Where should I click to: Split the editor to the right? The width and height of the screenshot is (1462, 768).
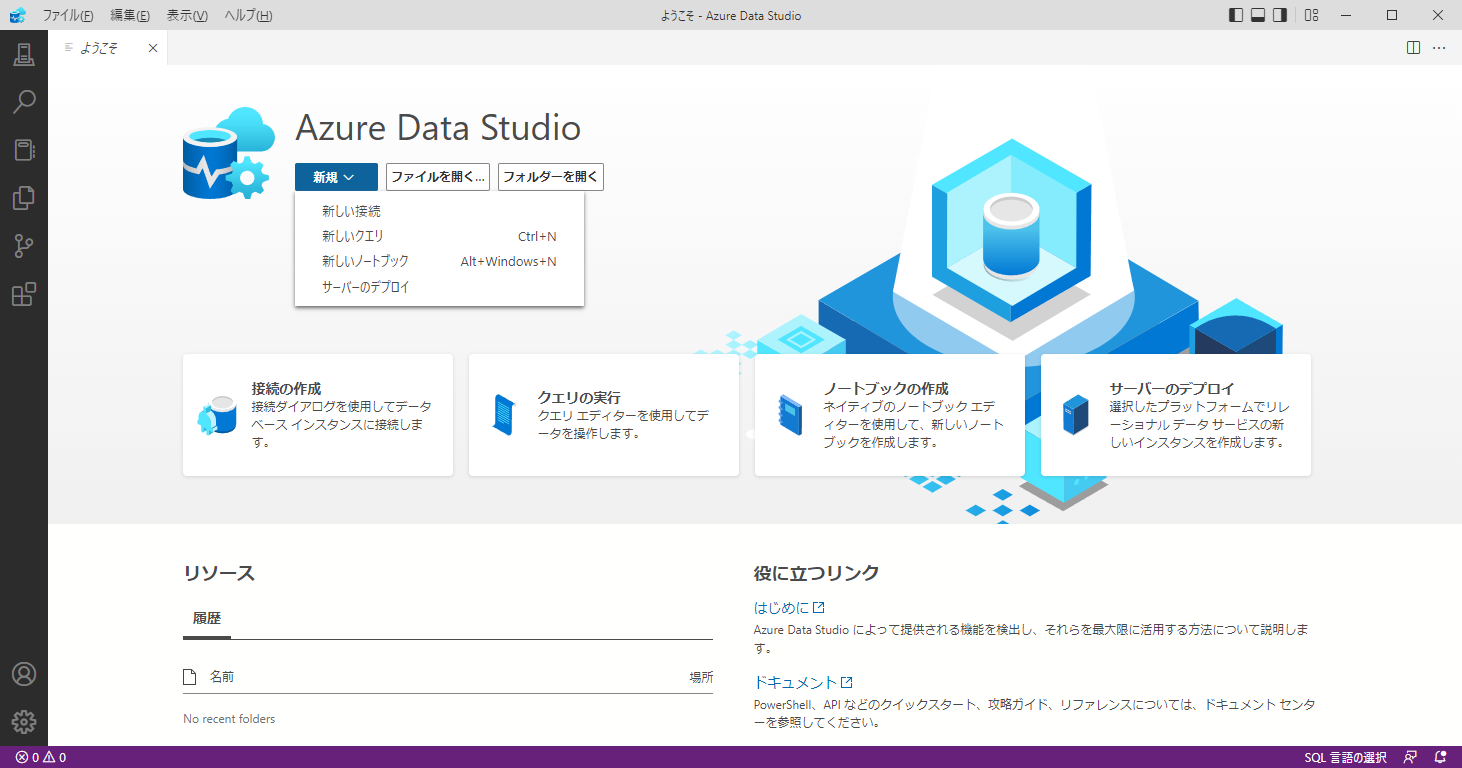(1413, 47)
